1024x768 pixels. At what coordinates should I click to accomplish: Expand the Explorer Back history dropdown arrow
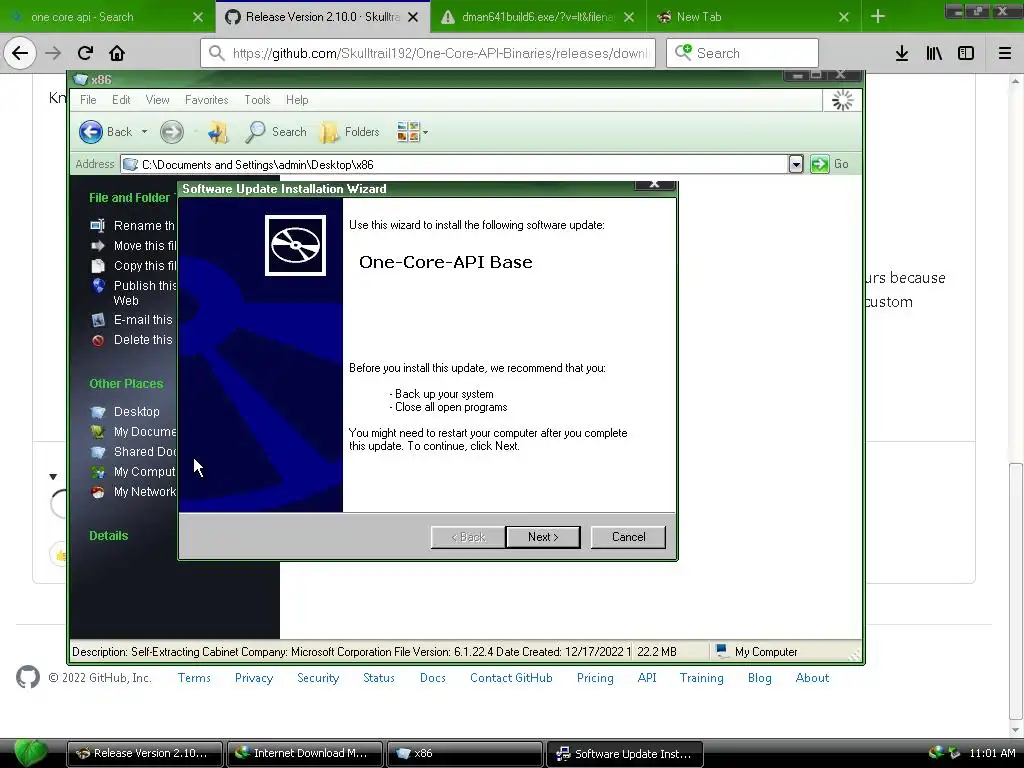pos(144,132)
